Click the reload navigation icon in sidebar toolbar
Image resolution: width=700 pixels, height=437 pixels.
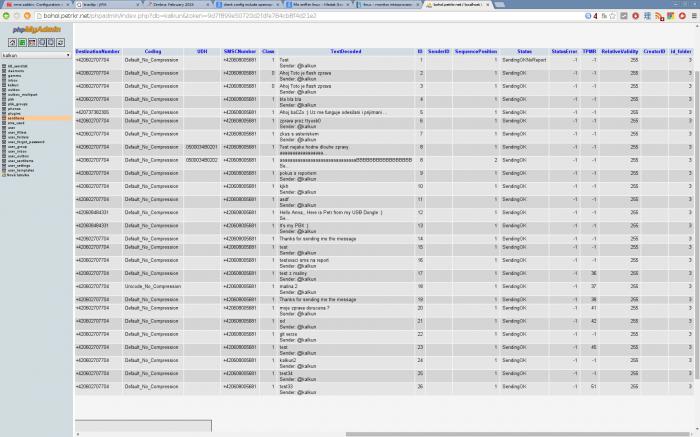(x=60, y=42)
